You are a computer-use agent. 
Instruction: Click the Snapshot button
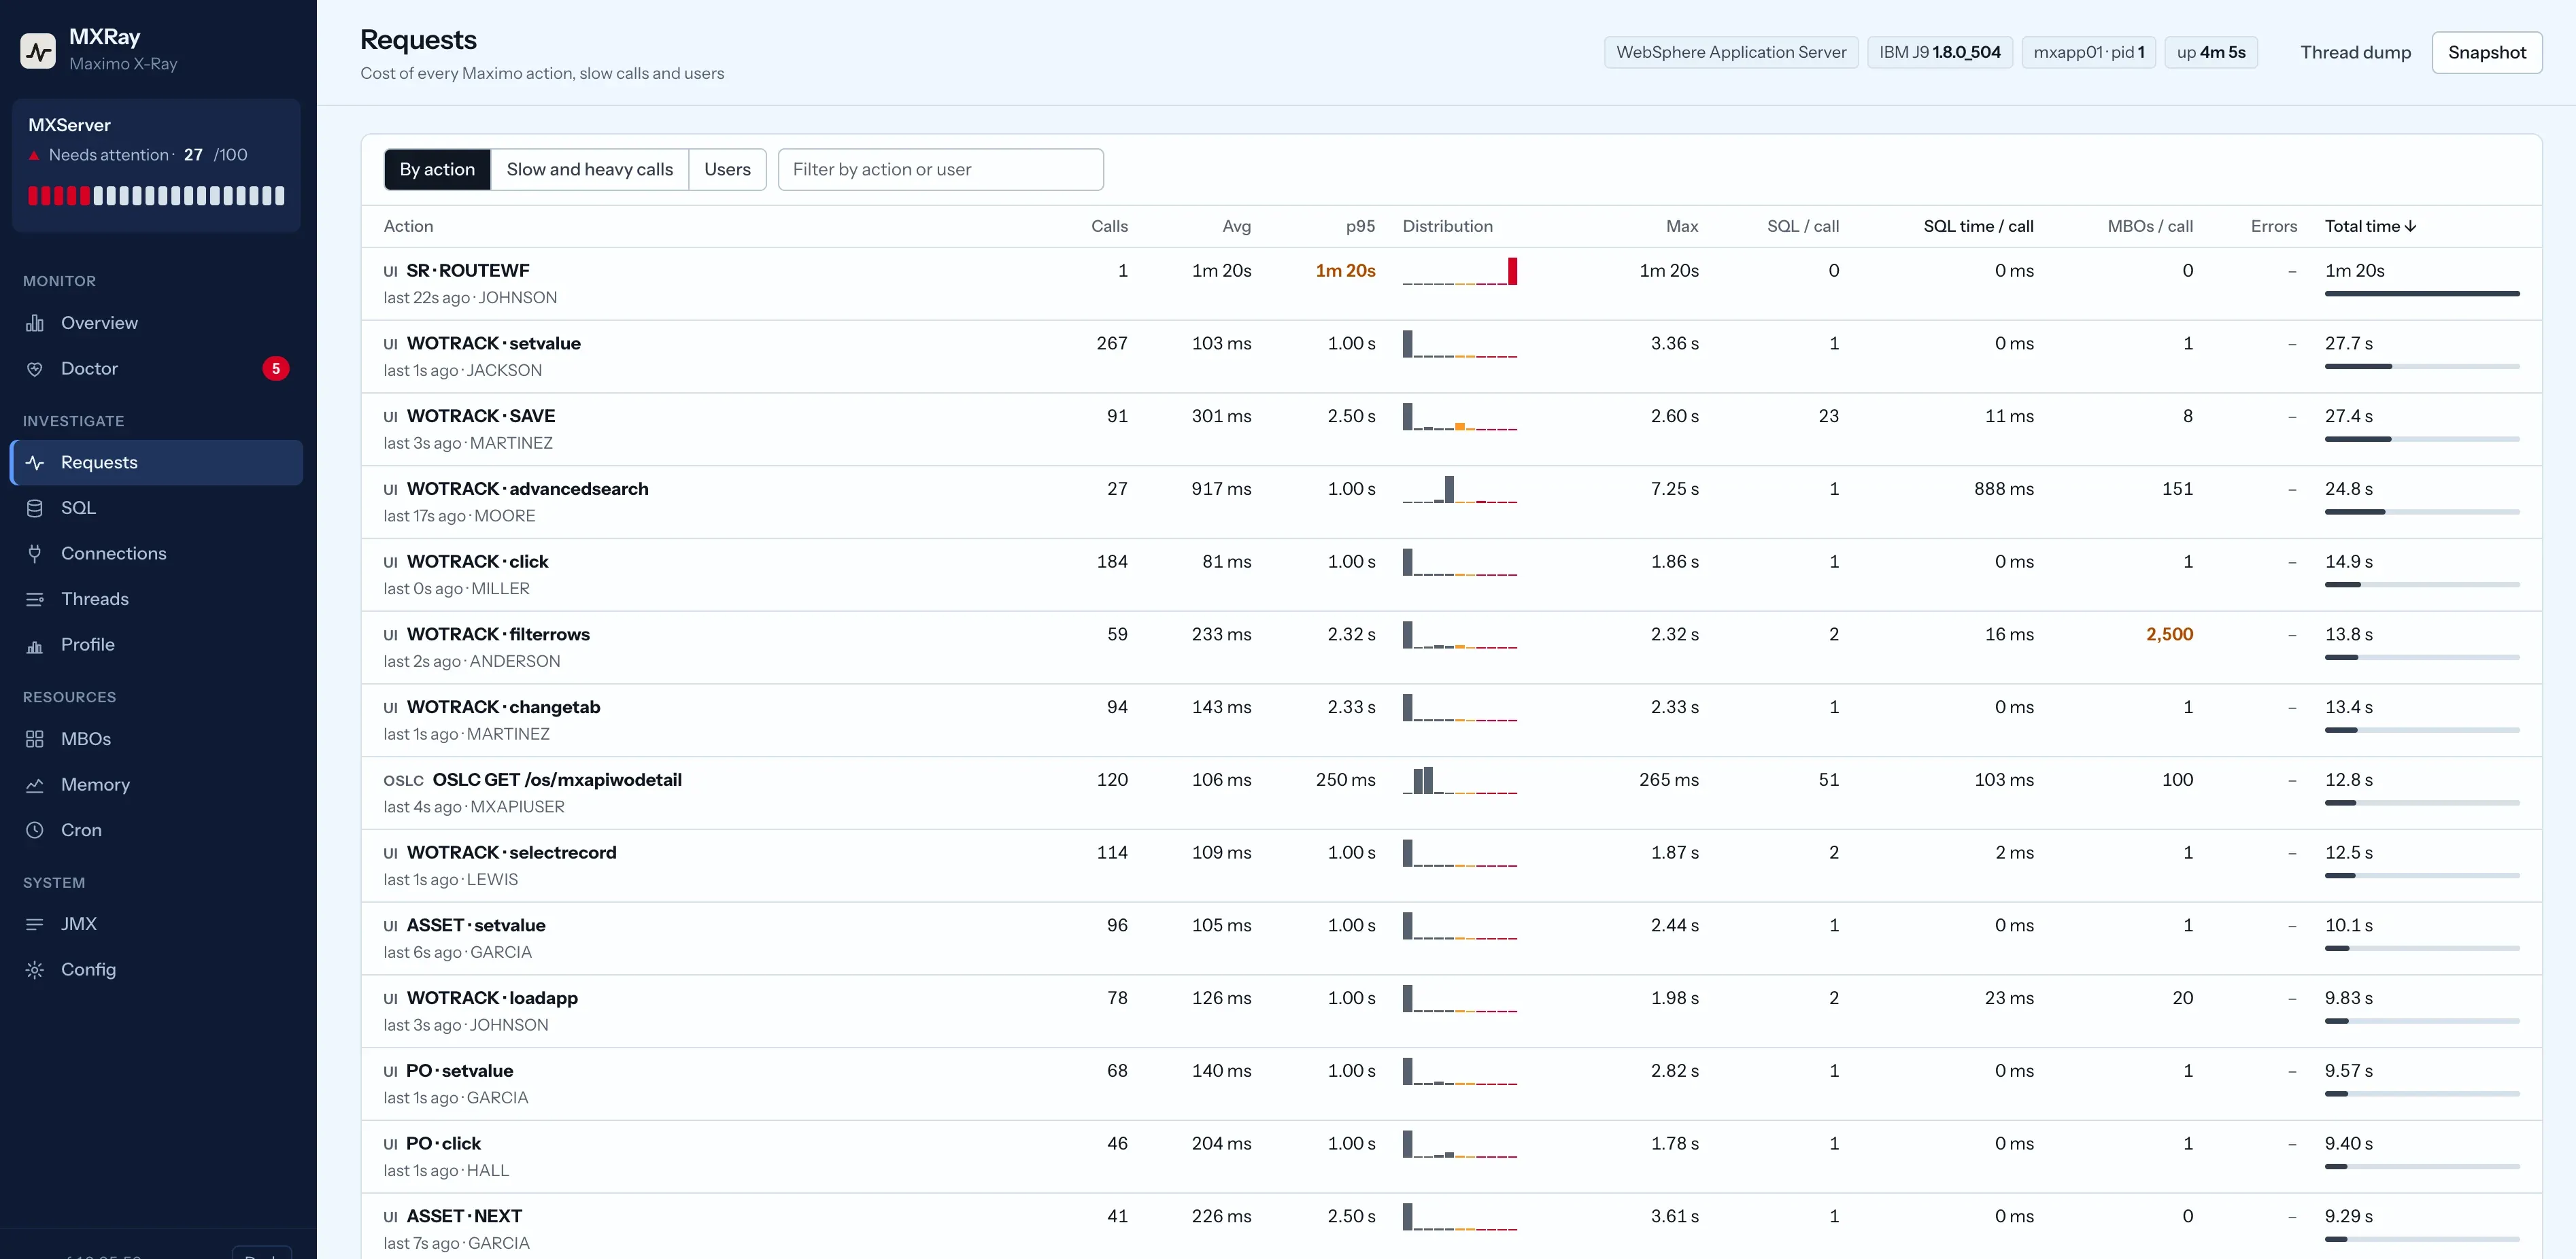coord(2486,52)
